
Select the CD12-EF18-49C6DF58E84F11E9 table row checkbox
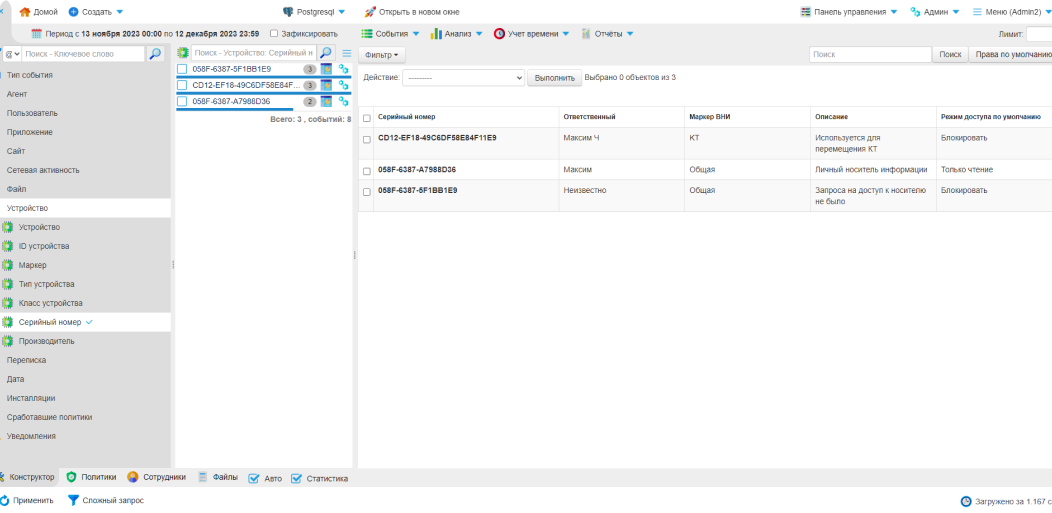tap(367, 139)
